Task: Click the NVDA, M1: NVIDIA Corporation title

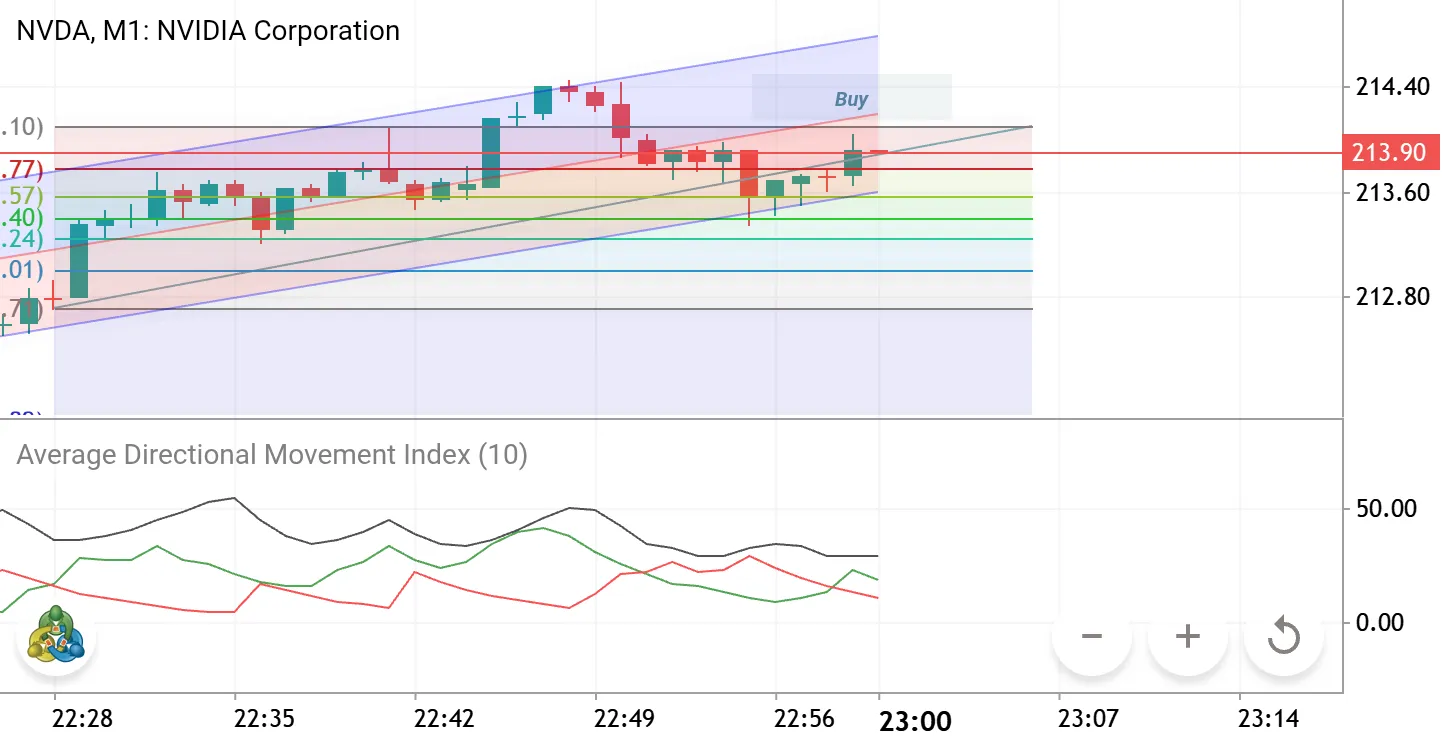Action: [208, 31]
